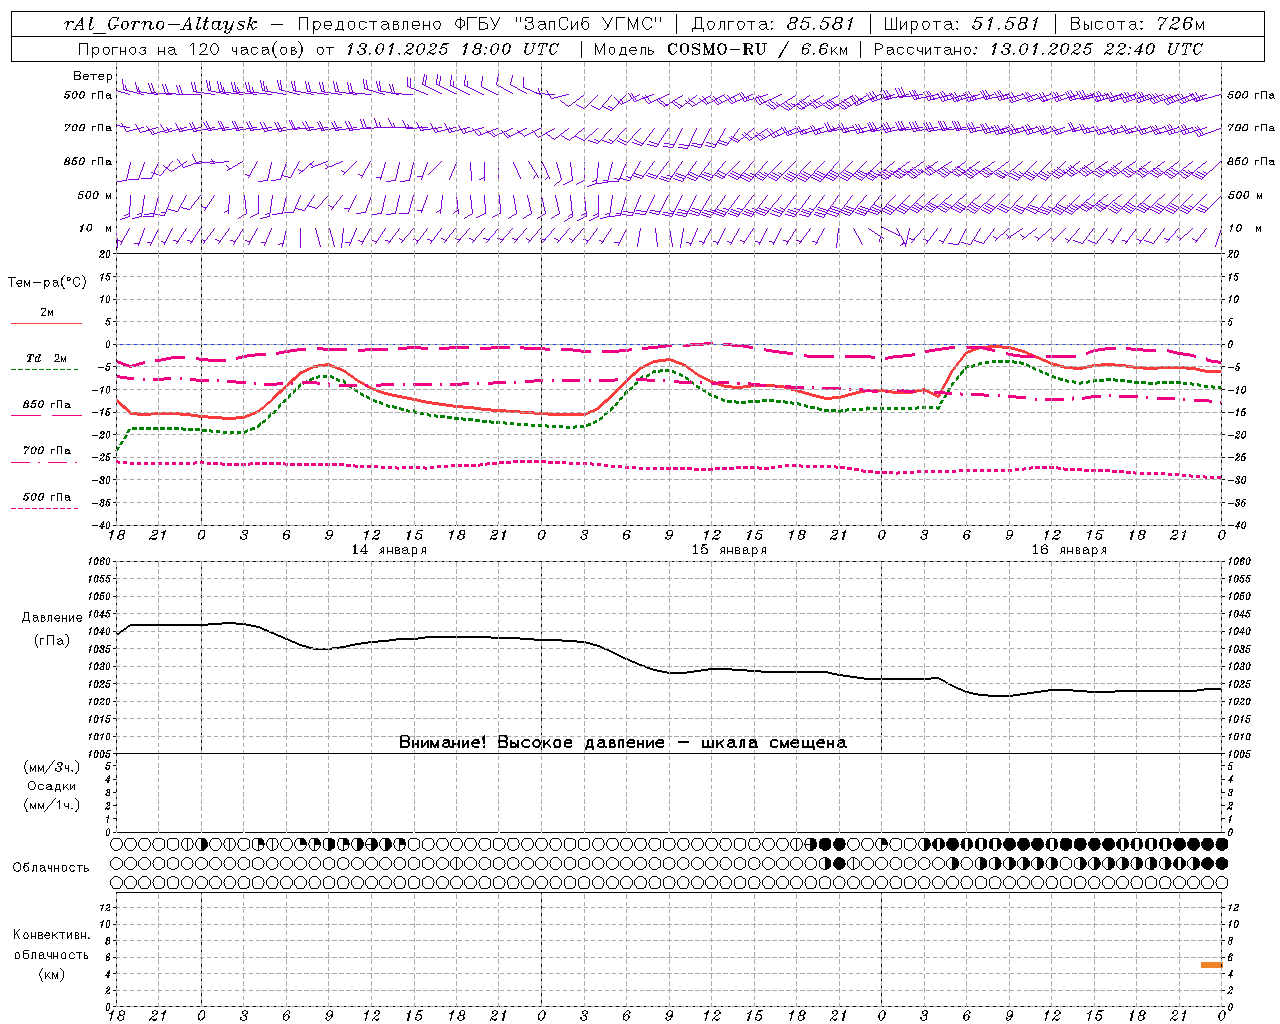Click the 15 января date label
The height and width of the screenshot is (1024, 1280).
[x=729, y=550]
